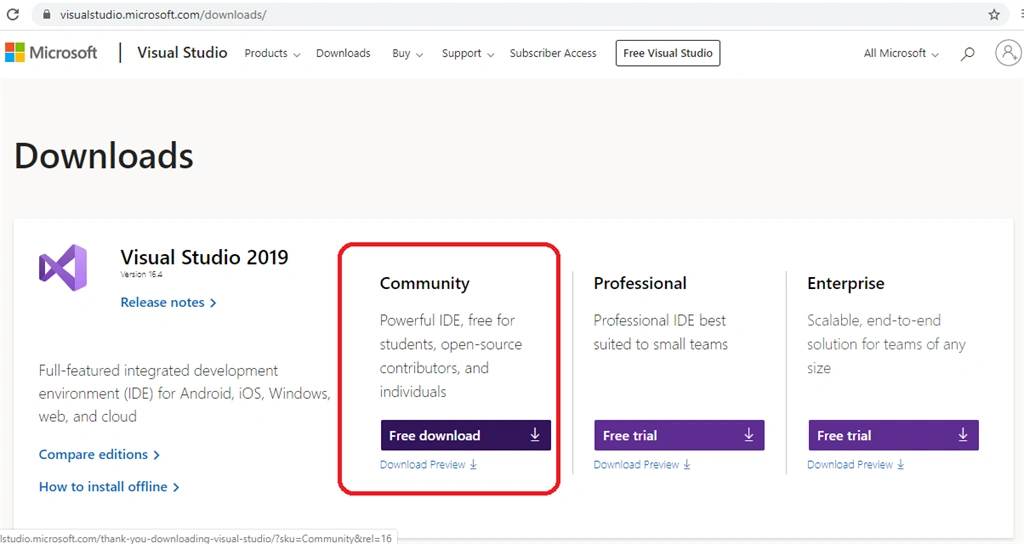Click the arrow icon next to Community Download Preview
1024x544 pixels.
(473, 464)
